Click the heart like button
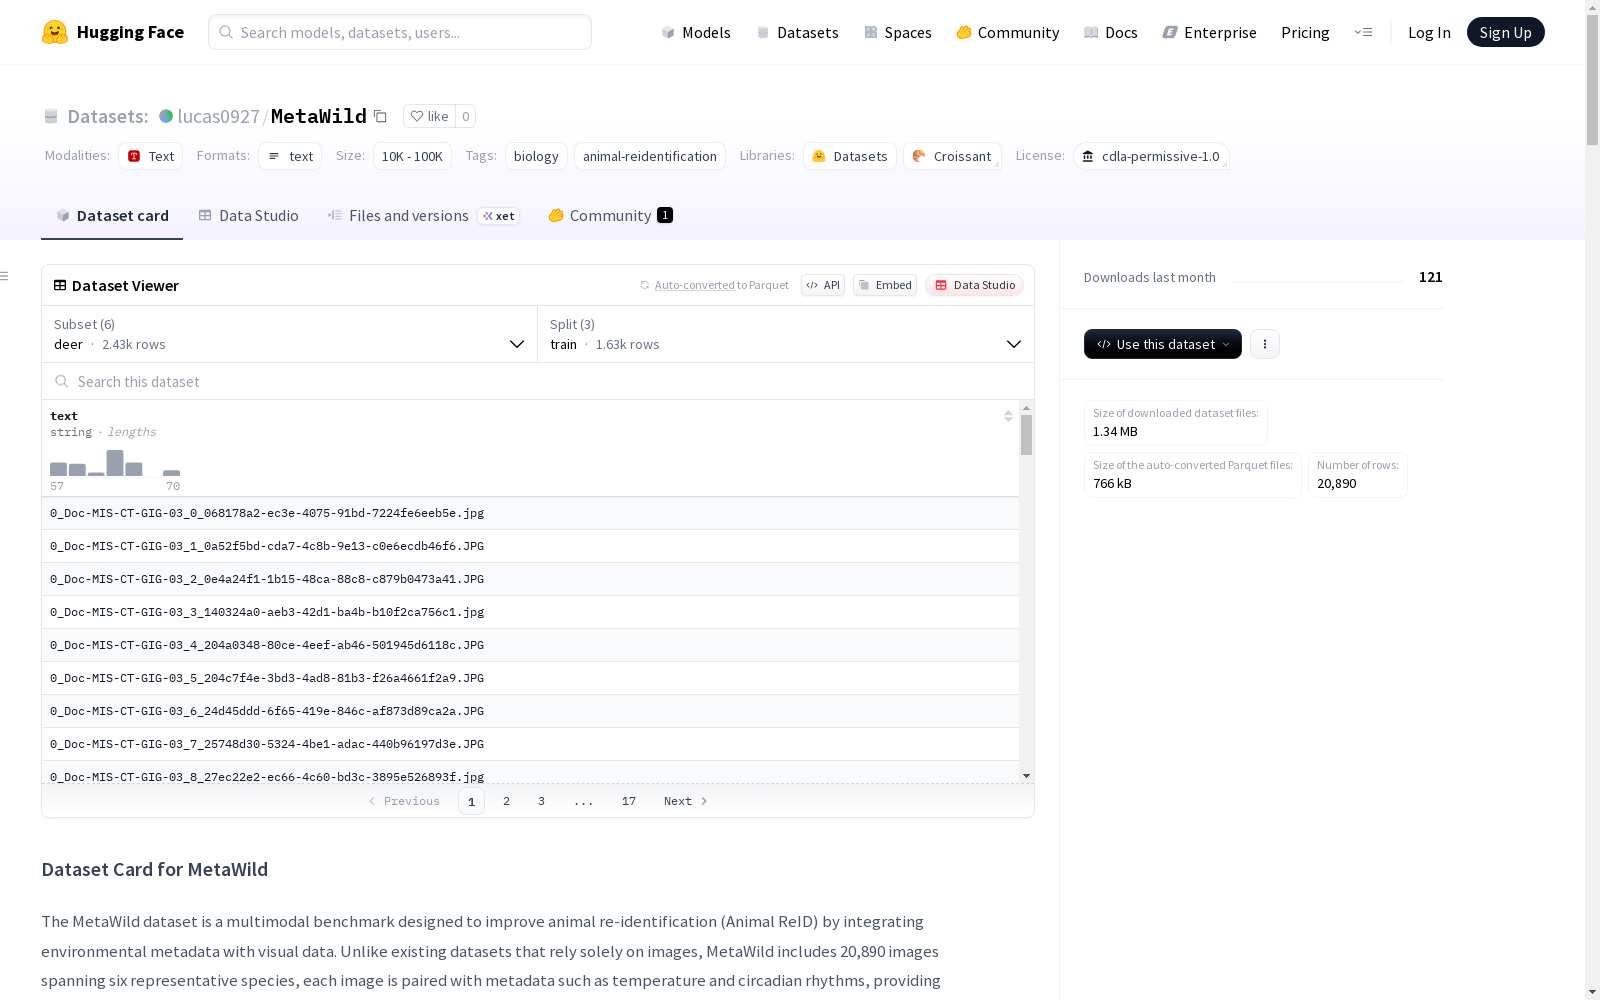This screenshot has height=1000, width=1600. coord(429,116)
